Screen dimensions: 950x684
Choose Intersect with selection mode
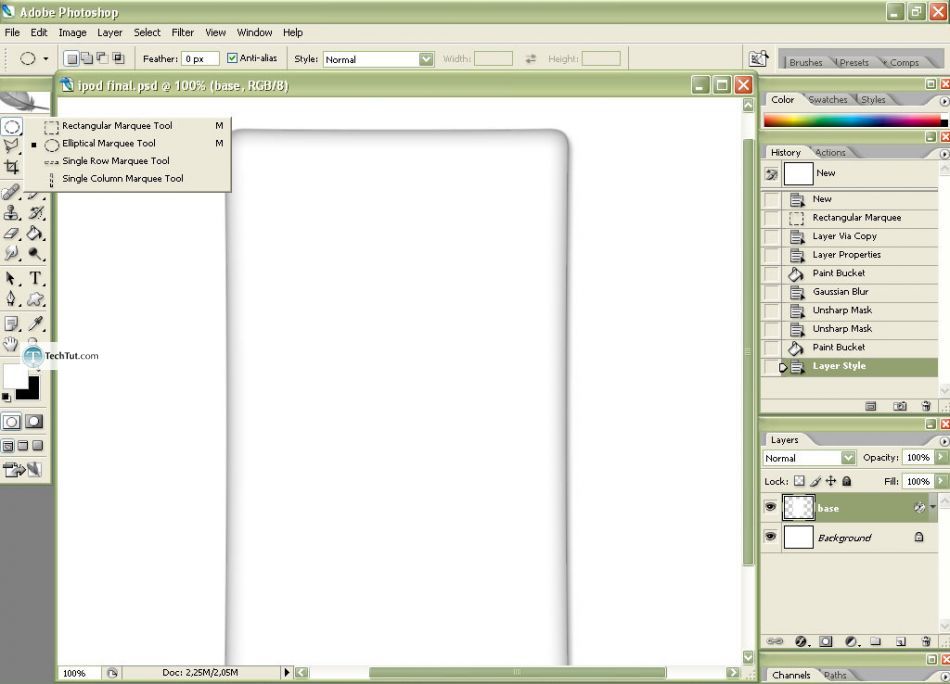119,58
